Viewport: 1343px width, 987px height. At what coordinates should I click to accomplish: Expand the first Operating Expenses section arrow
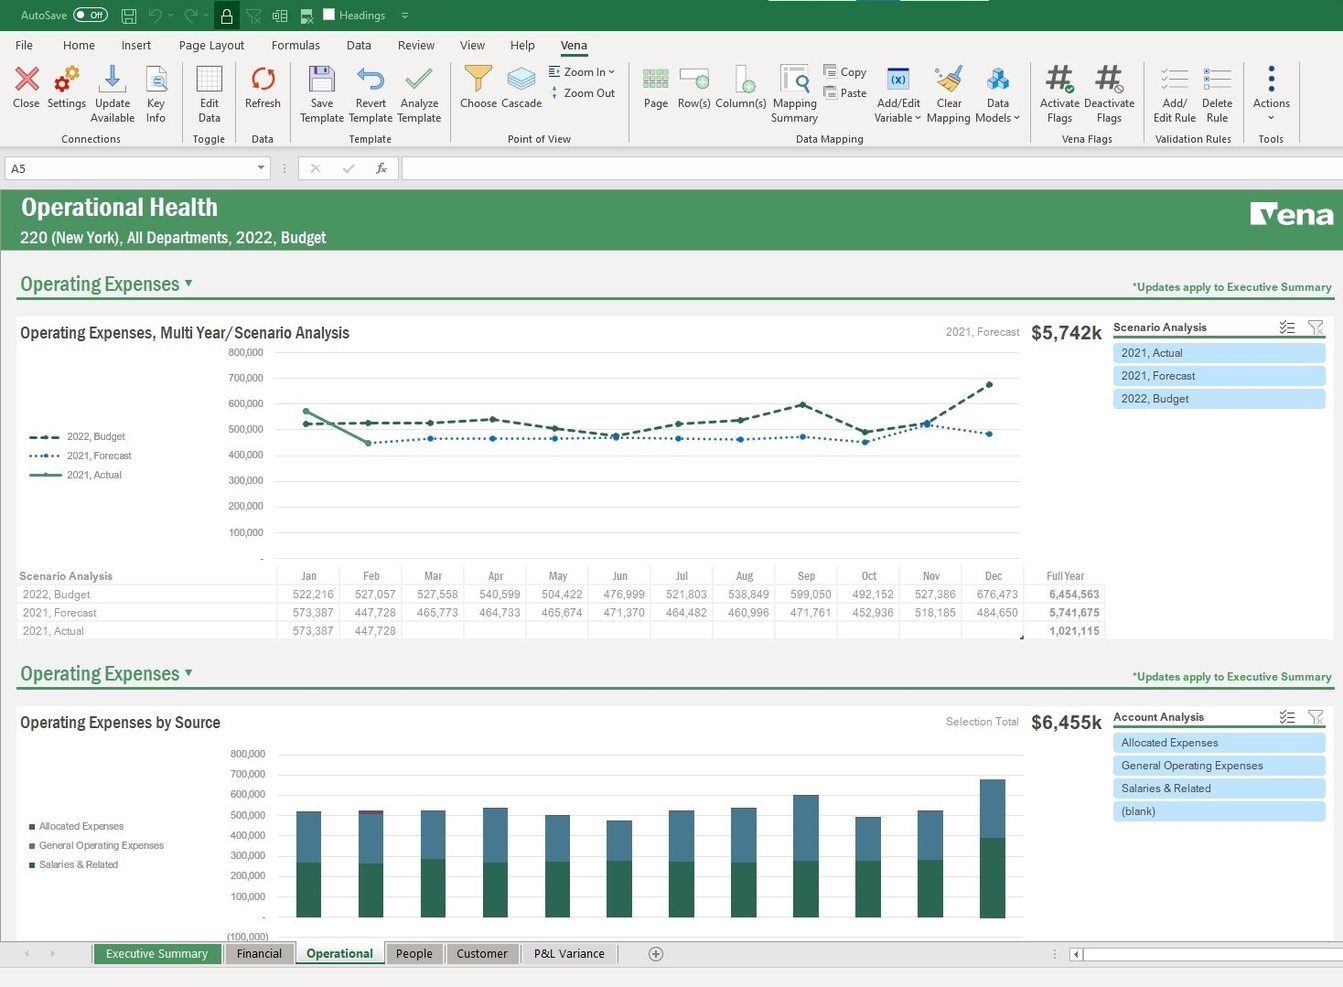tap(188, 284)
